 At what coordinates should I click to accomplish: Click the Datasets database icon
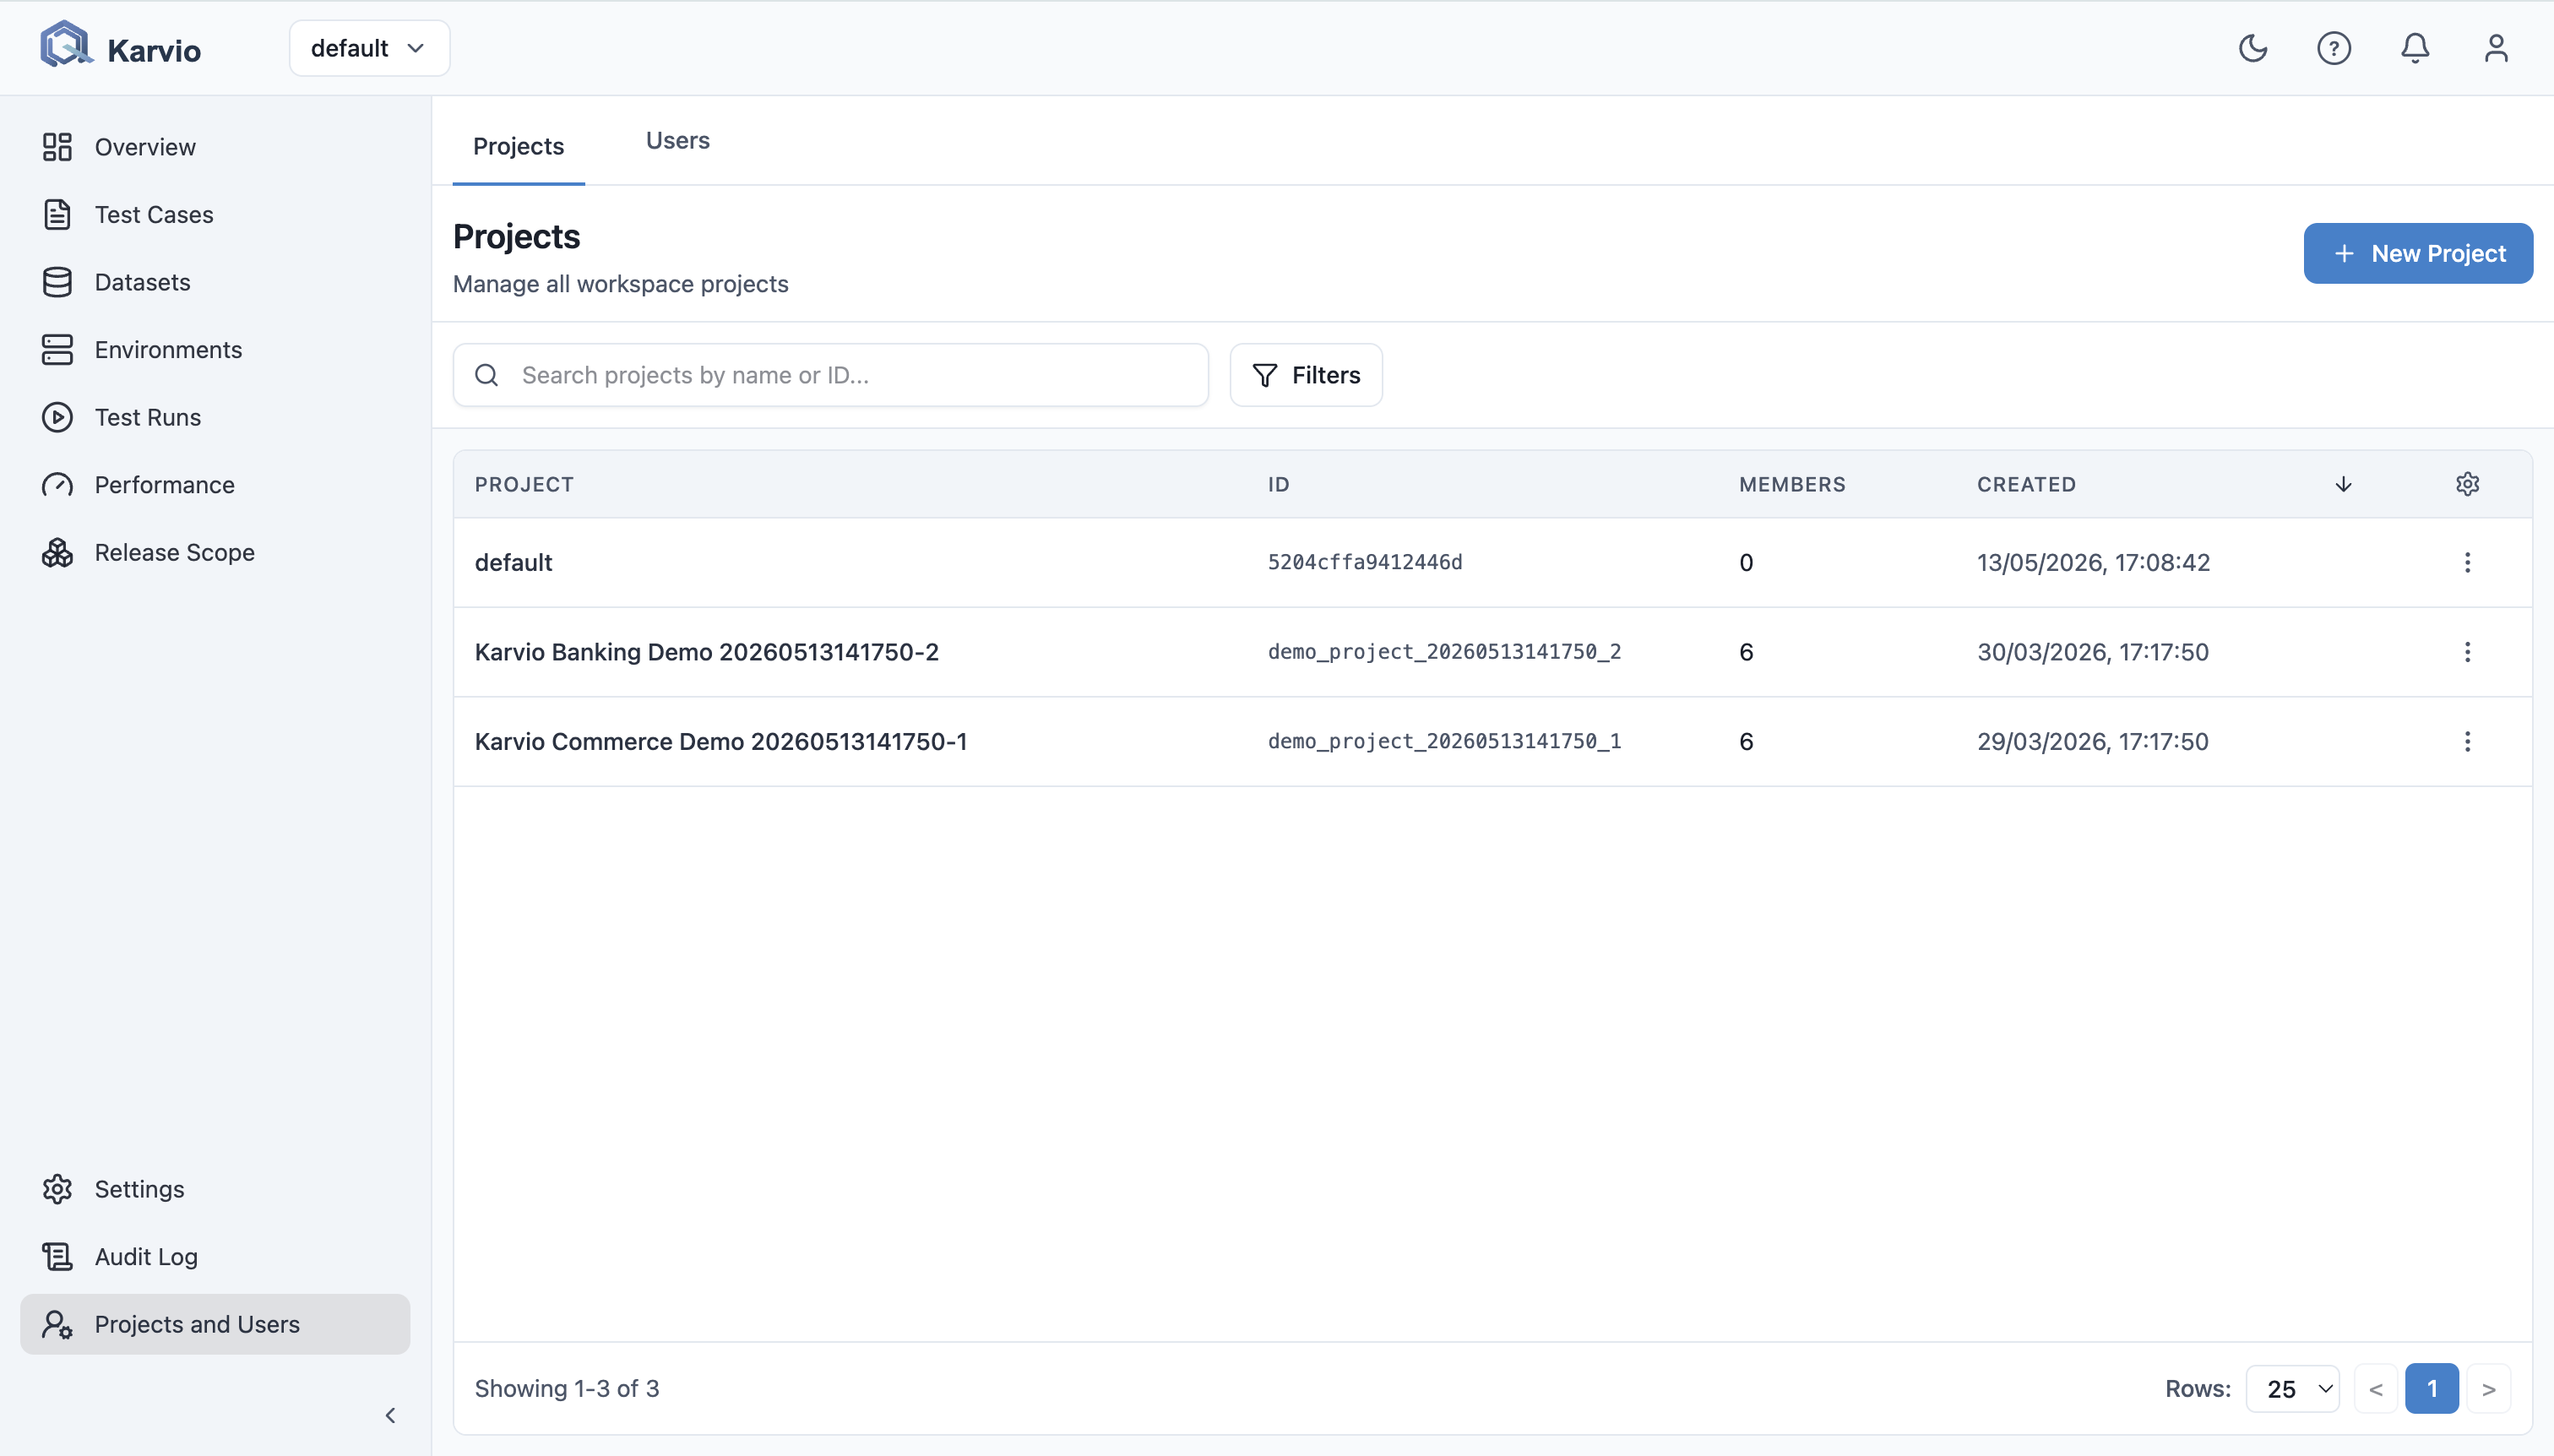[x=57, y=282]
